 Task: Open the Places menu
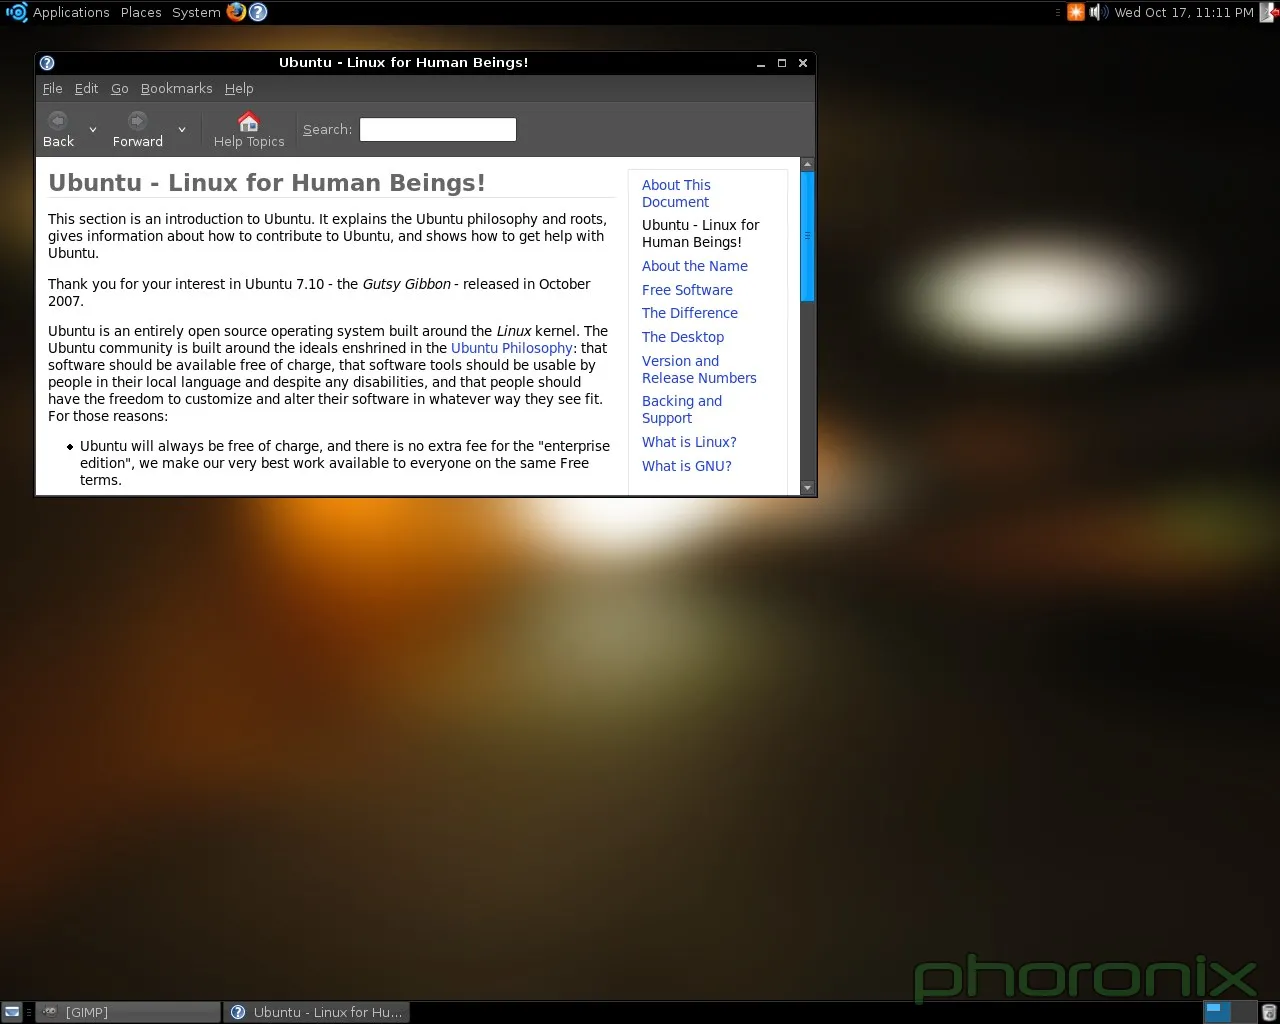point(141,12)
